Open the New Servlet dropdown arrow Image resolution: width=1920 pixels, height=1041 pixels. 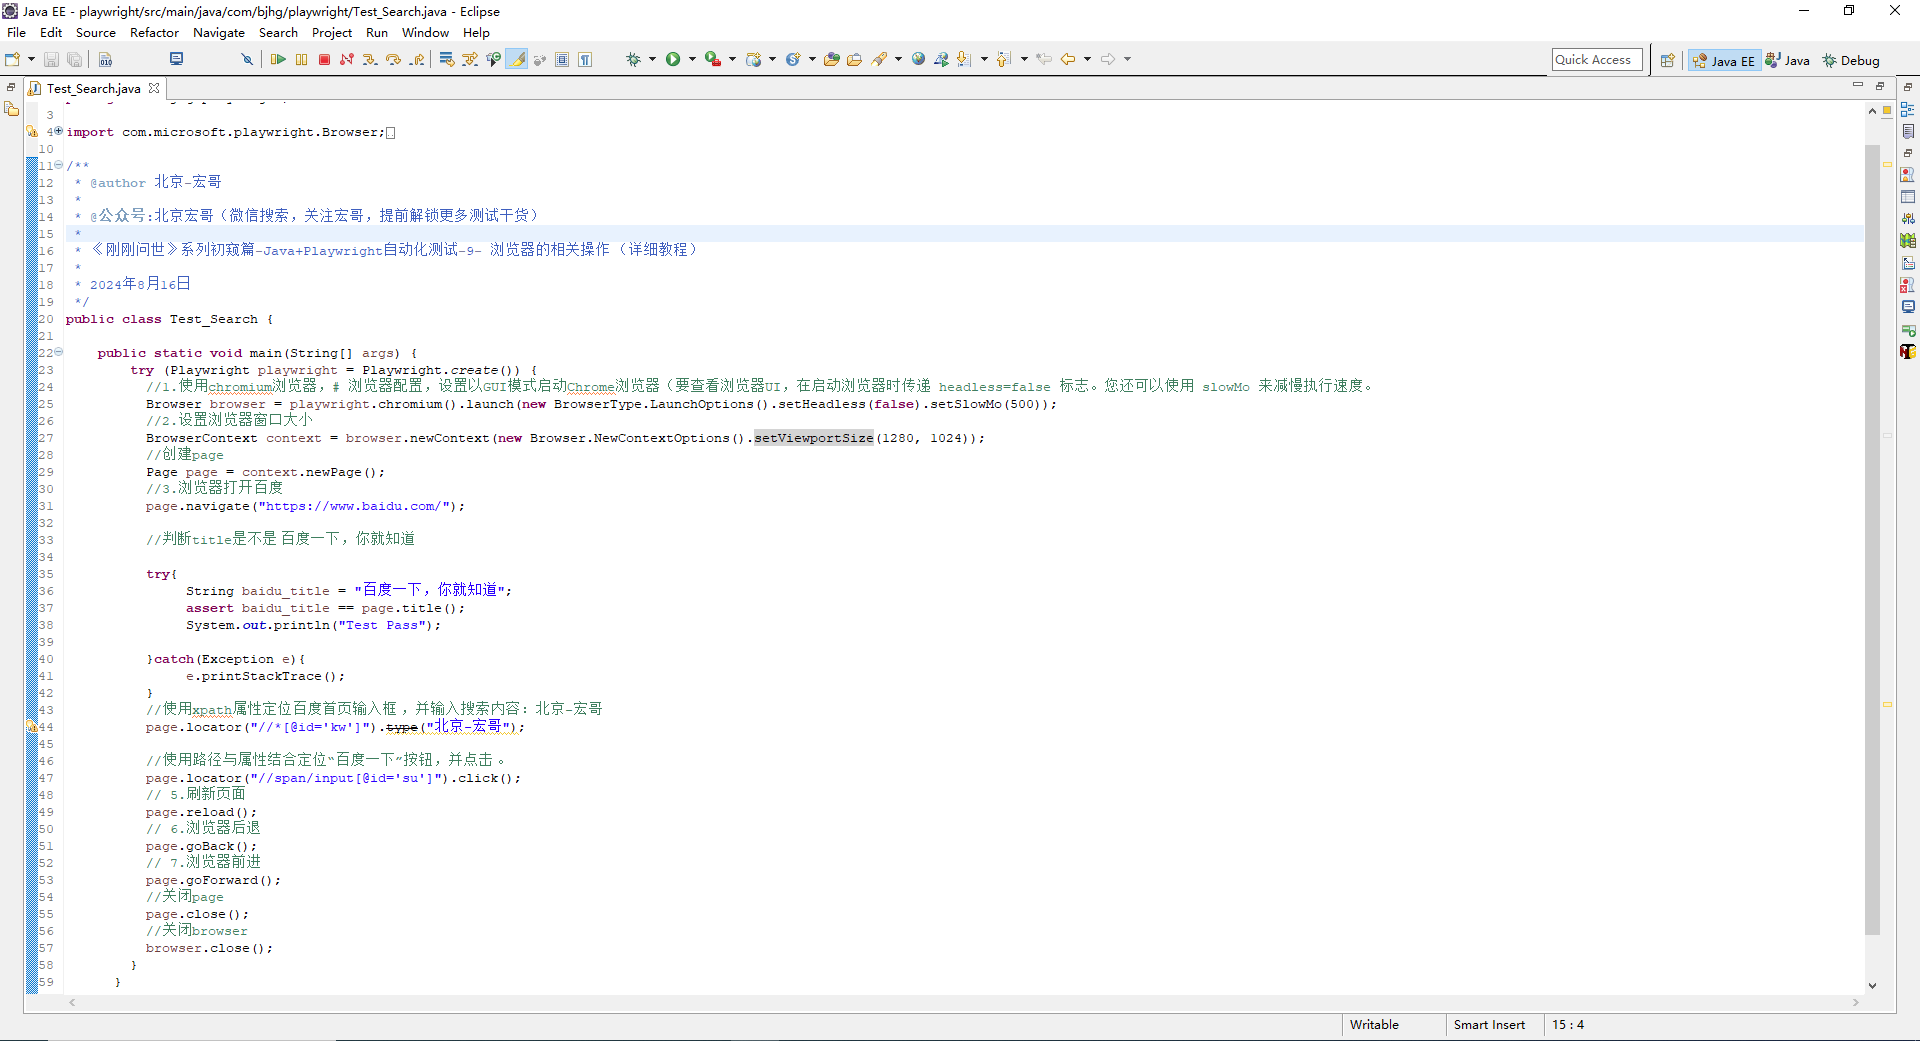(x=812, y=60)
